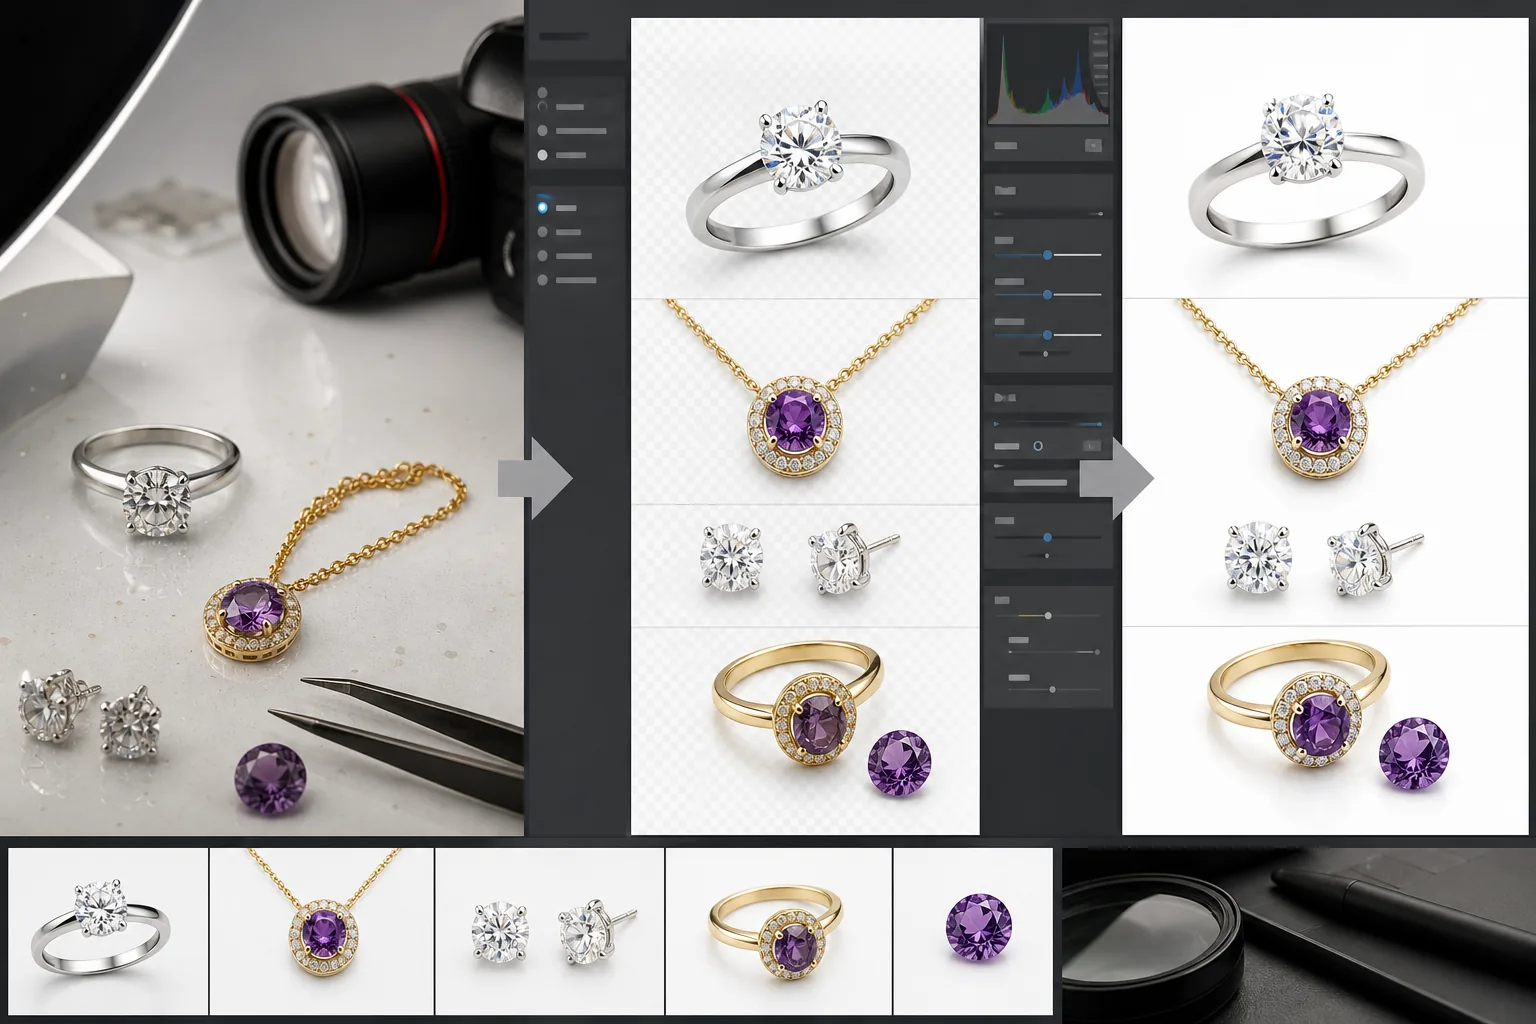
Task: Select the diamond solitaire ring filmstrip thumbnail
Action: [x=108, y=931]
